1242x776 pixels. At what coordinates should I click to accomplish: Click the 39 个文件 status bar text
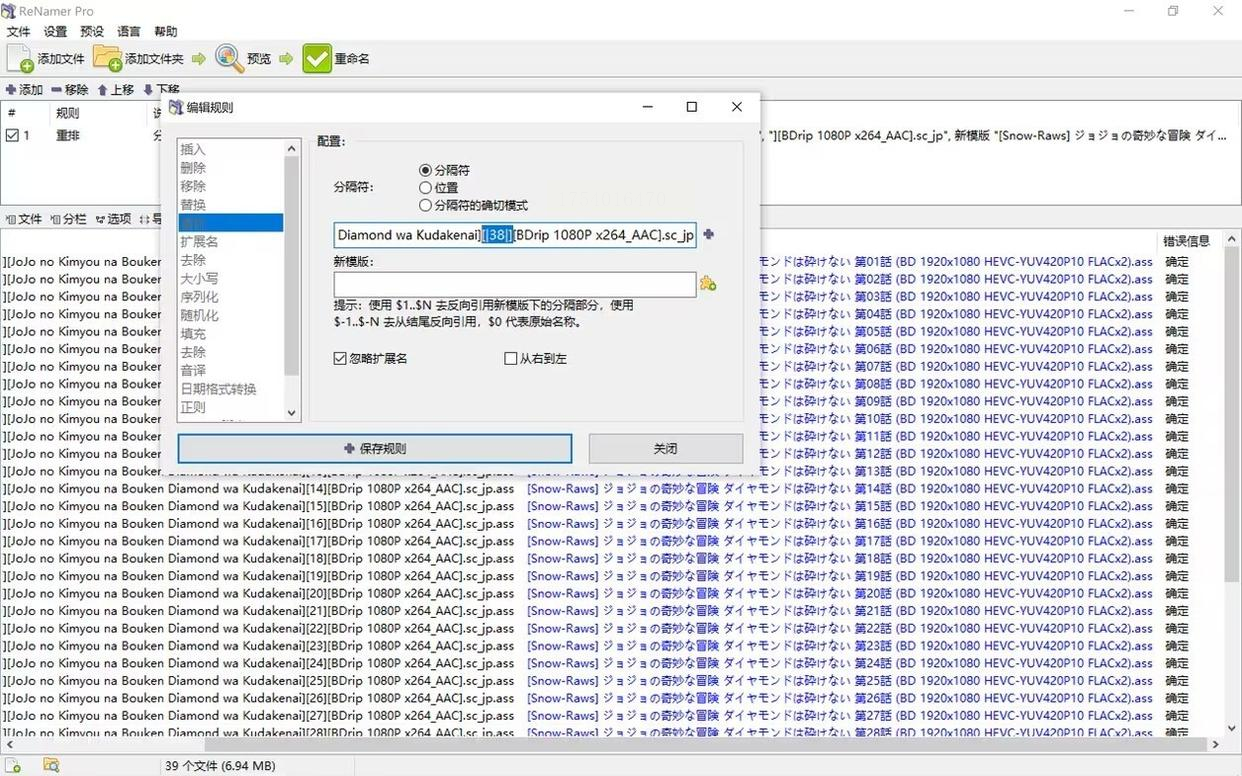click(219, 766)
